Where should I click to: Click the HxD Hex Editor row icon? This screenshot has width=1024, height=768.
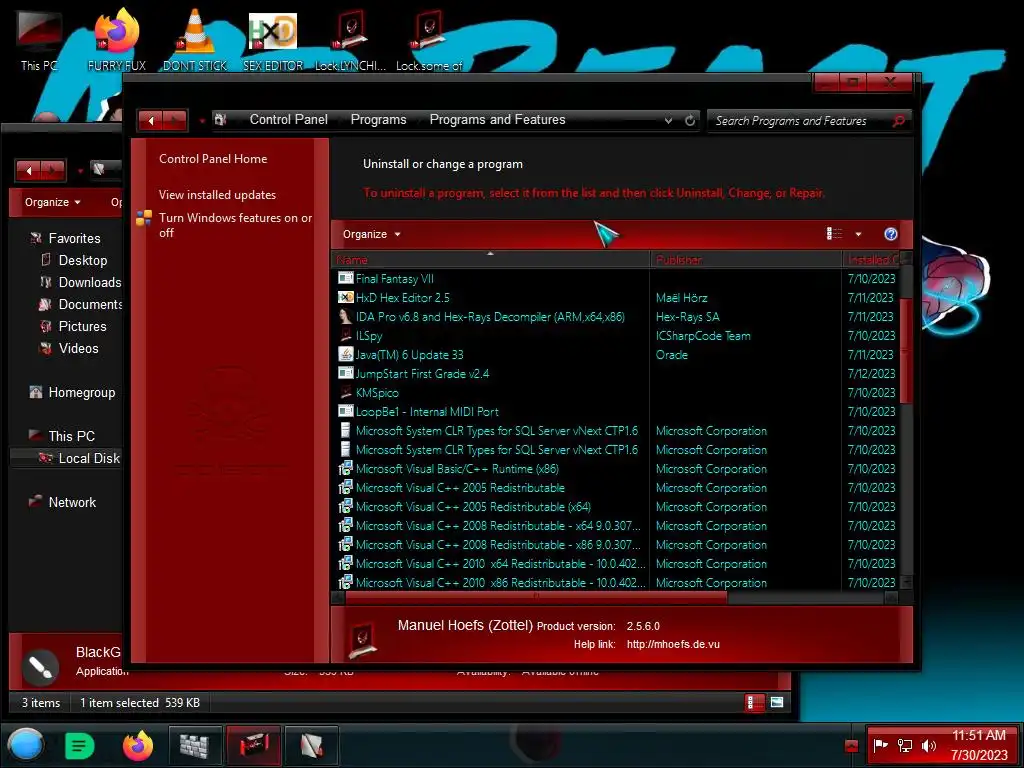tap(345, 297)
